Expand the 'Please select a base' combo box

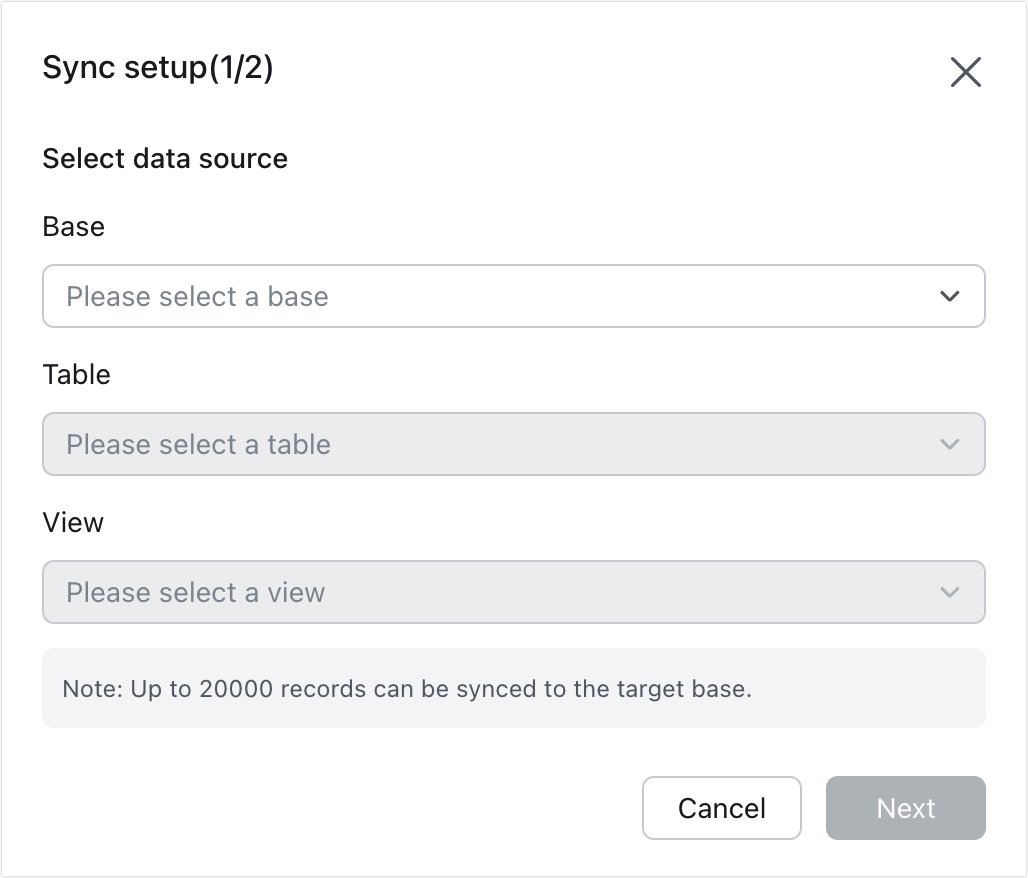[x=513, y=296]
